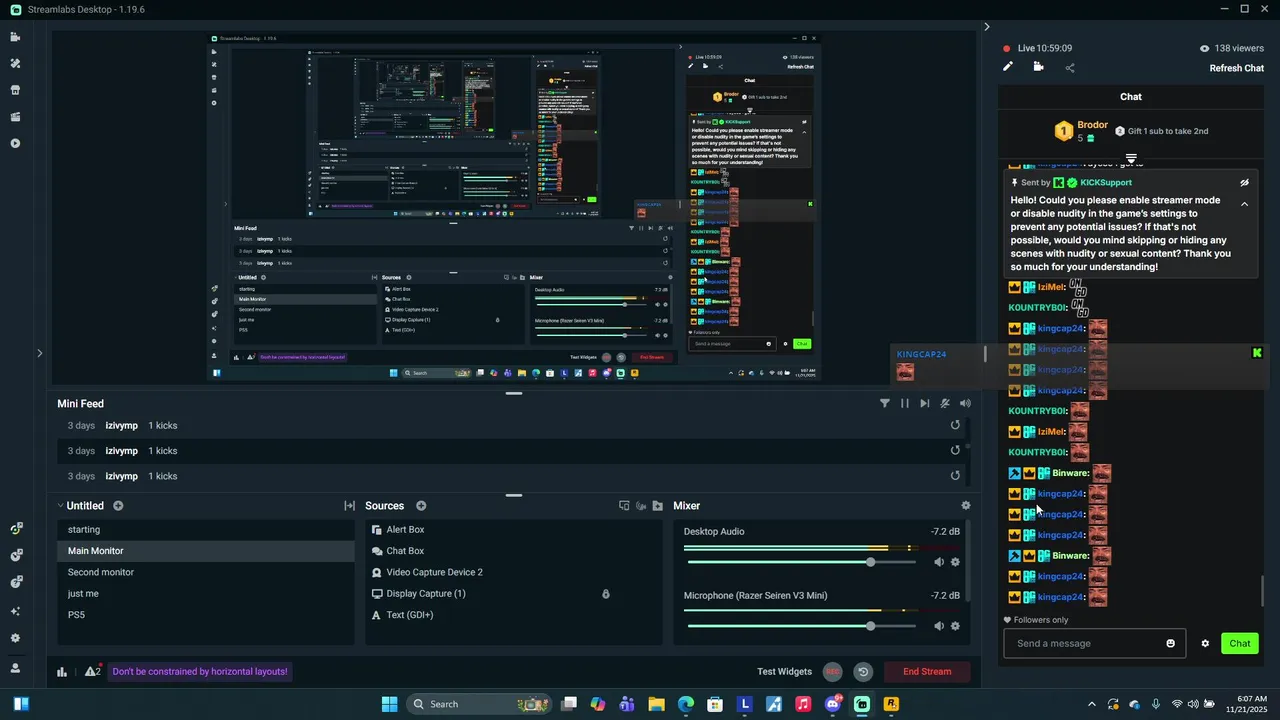Add a new scene with plus icon
This screenshot has height=720, width=1280.
pyautogui.click(x=118, y=506)
